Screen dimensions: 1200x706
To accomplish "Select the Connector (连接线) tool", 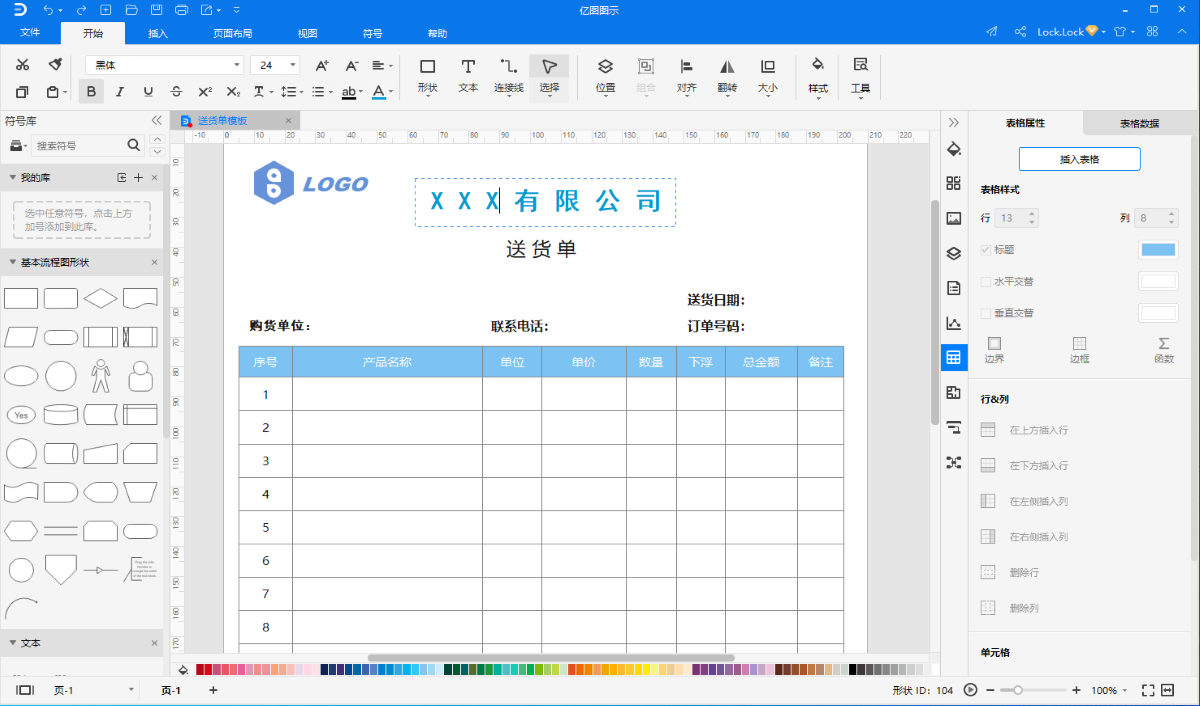I will coord(509,76).
